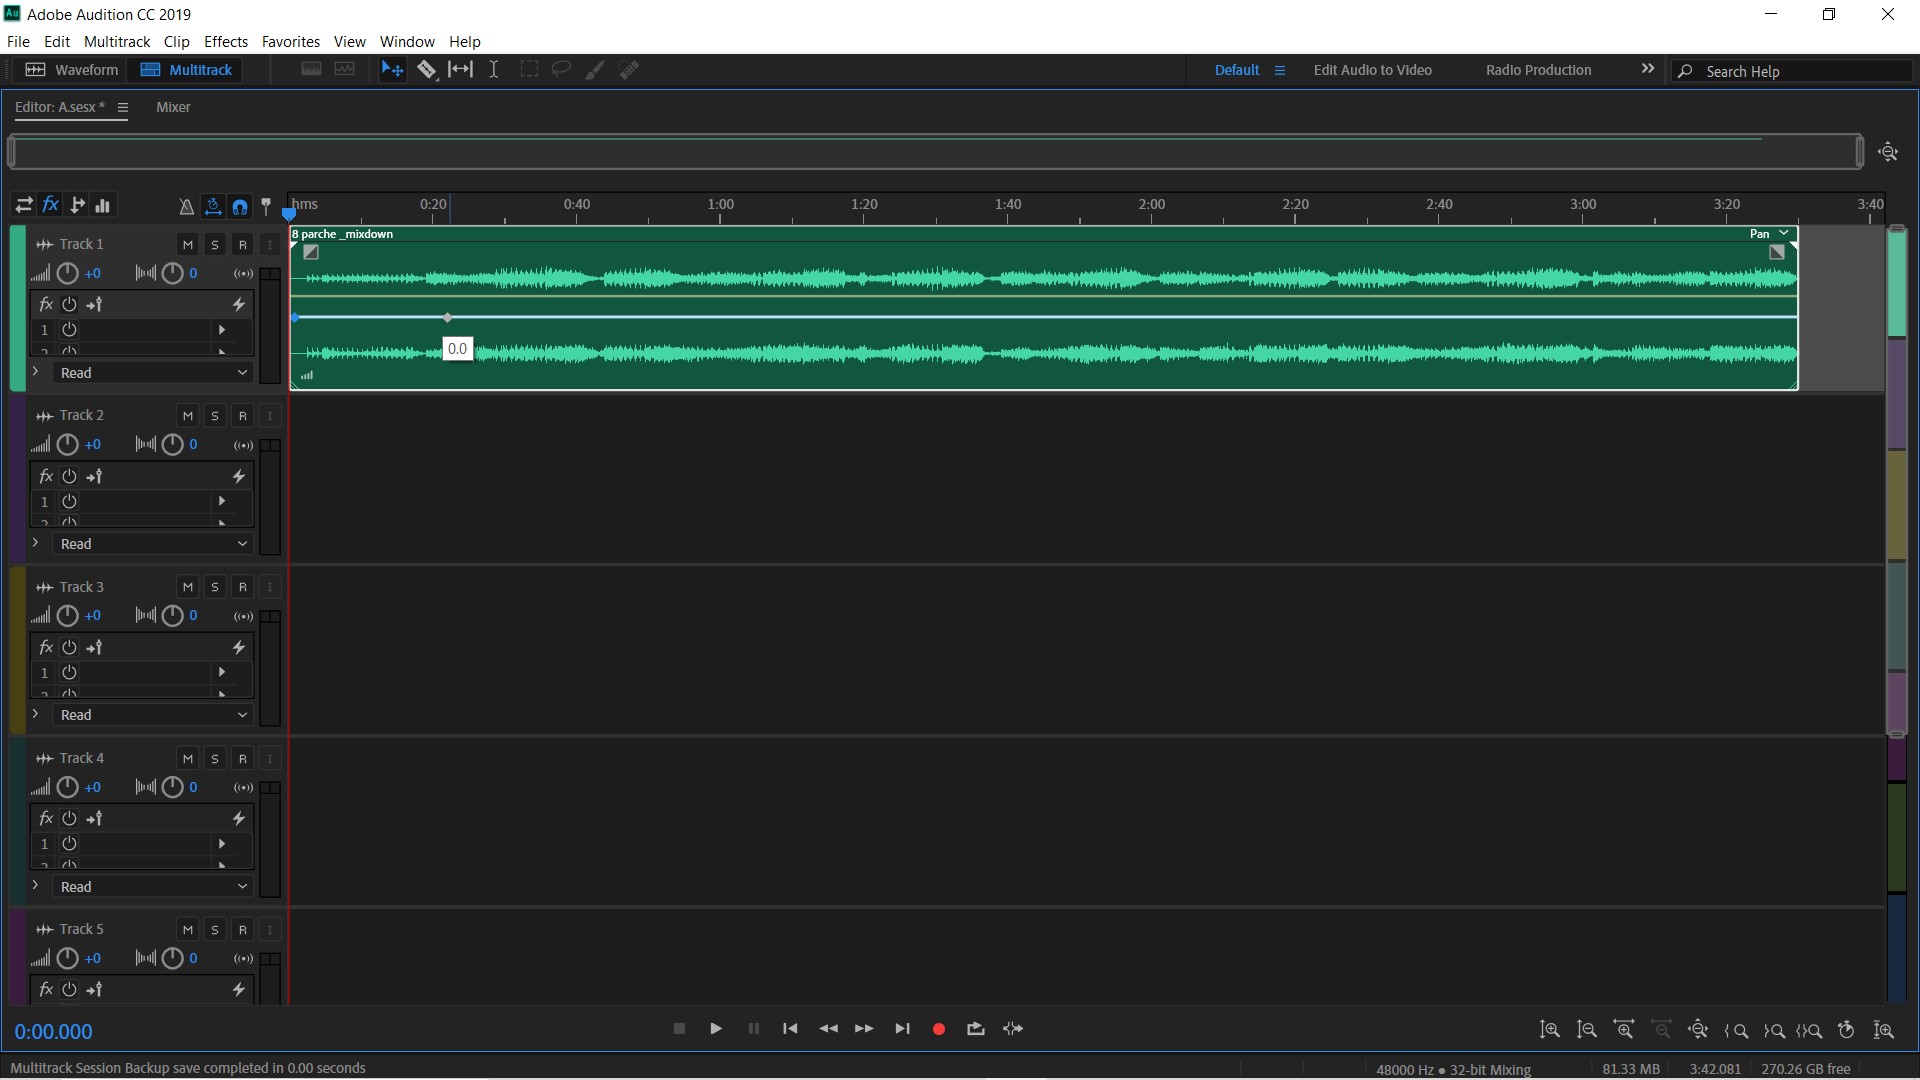Arm Track 3 for recording with R
The height and width of the screenshot is (1080, 1920).
pos(242,587)
